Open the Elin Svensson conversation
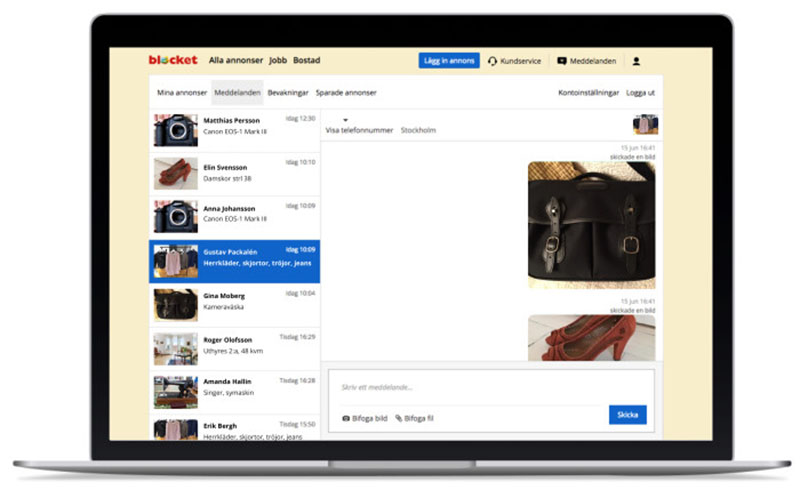Screen dimensions: 800x490 coord(235,174)
